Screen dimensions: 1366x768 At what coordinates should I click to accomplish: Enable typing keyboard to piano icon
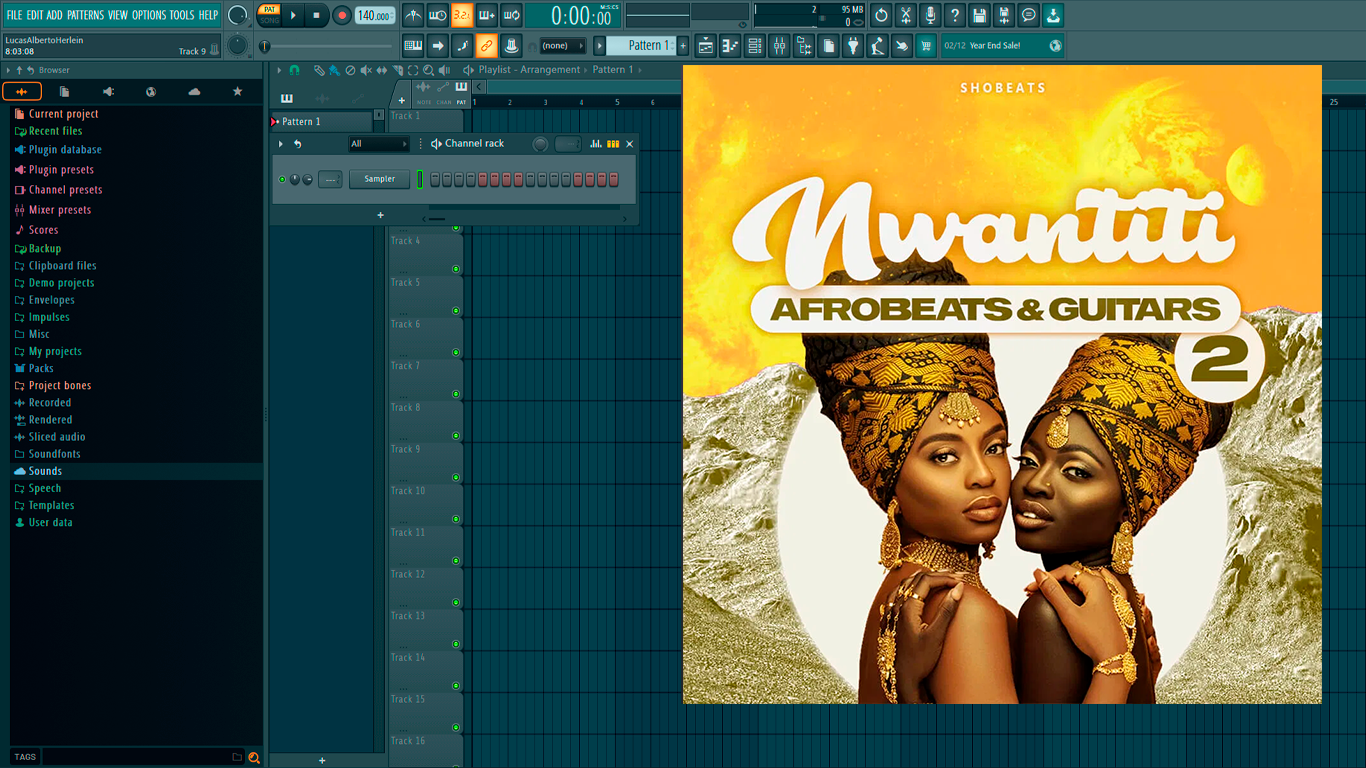[413, 45]
